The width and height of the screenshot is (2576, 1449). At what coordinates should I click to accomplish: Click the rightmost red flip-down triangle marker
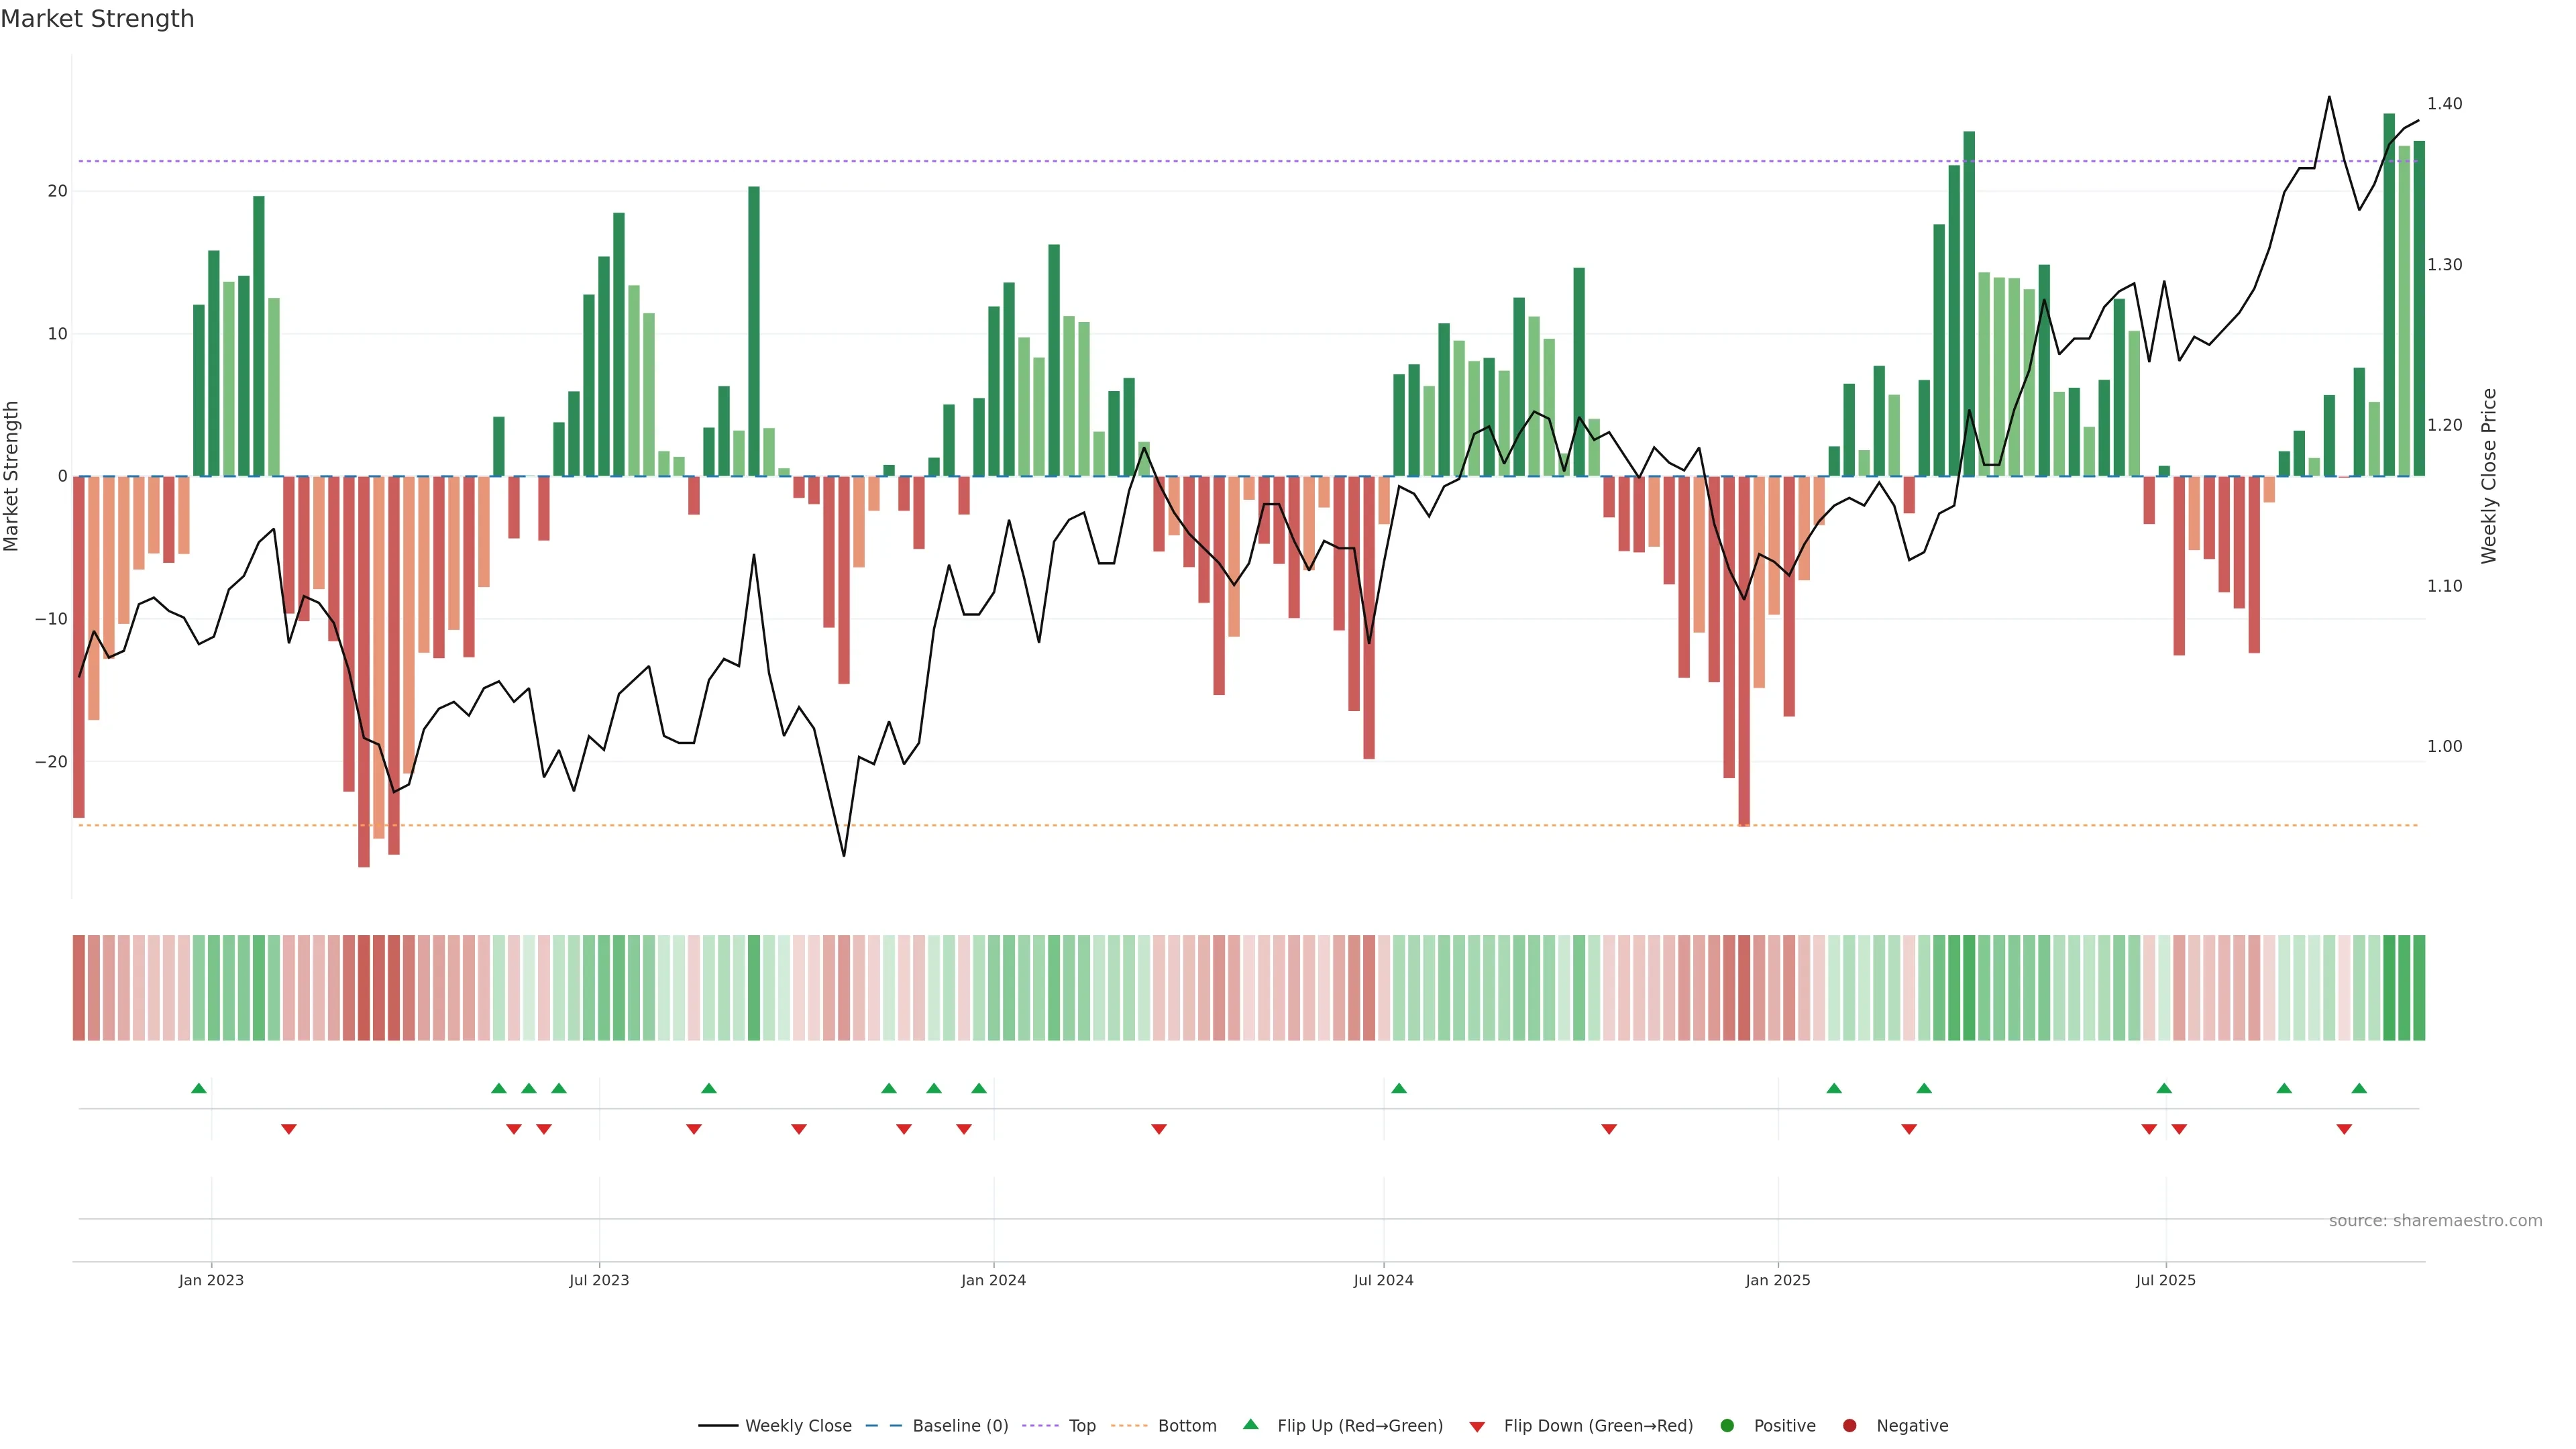[2344, 1129]
